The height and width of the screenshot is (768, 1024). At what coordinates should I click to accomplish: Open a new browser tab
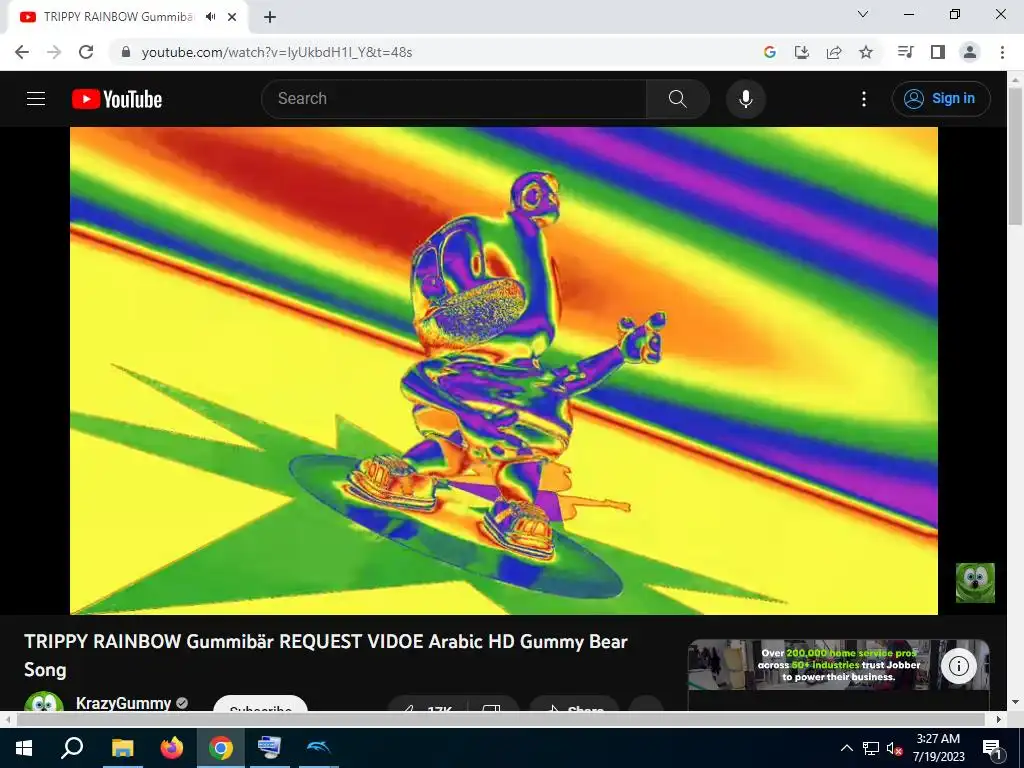270,17
